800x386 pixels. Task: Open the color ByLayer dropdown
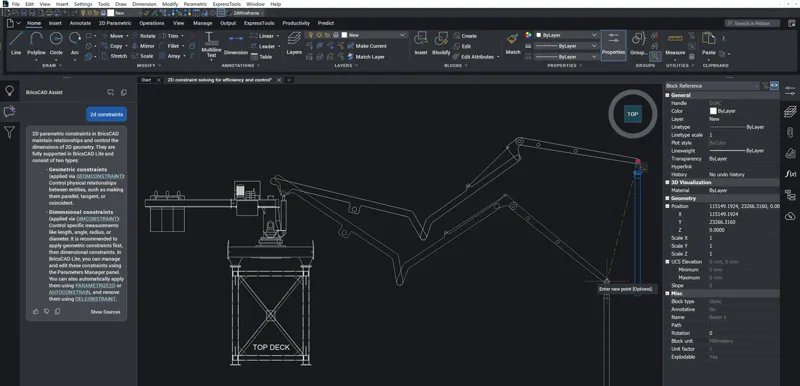[x=566, y=35]
